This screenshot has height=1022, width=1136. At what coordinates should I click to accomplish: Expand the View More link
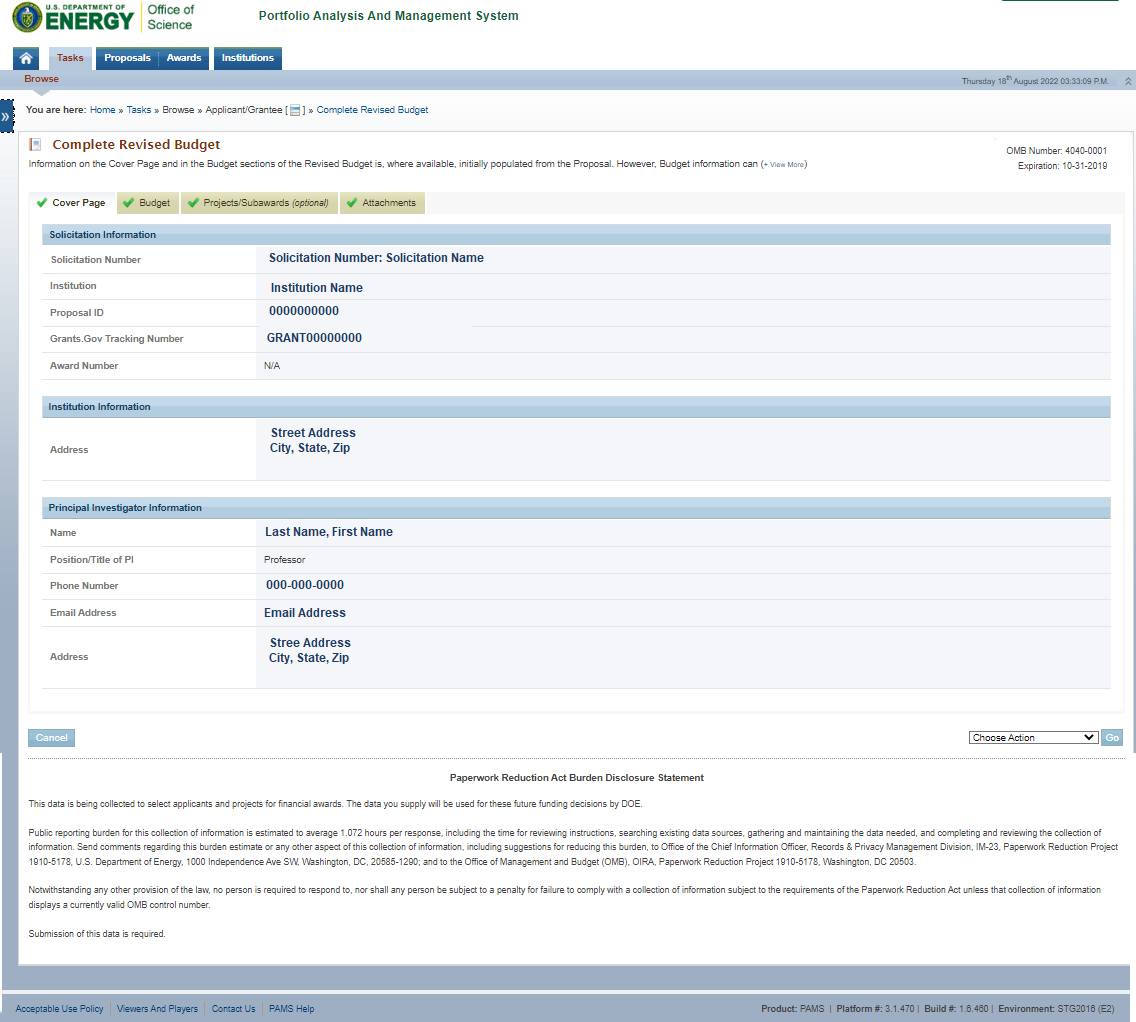tap(783, 164)
